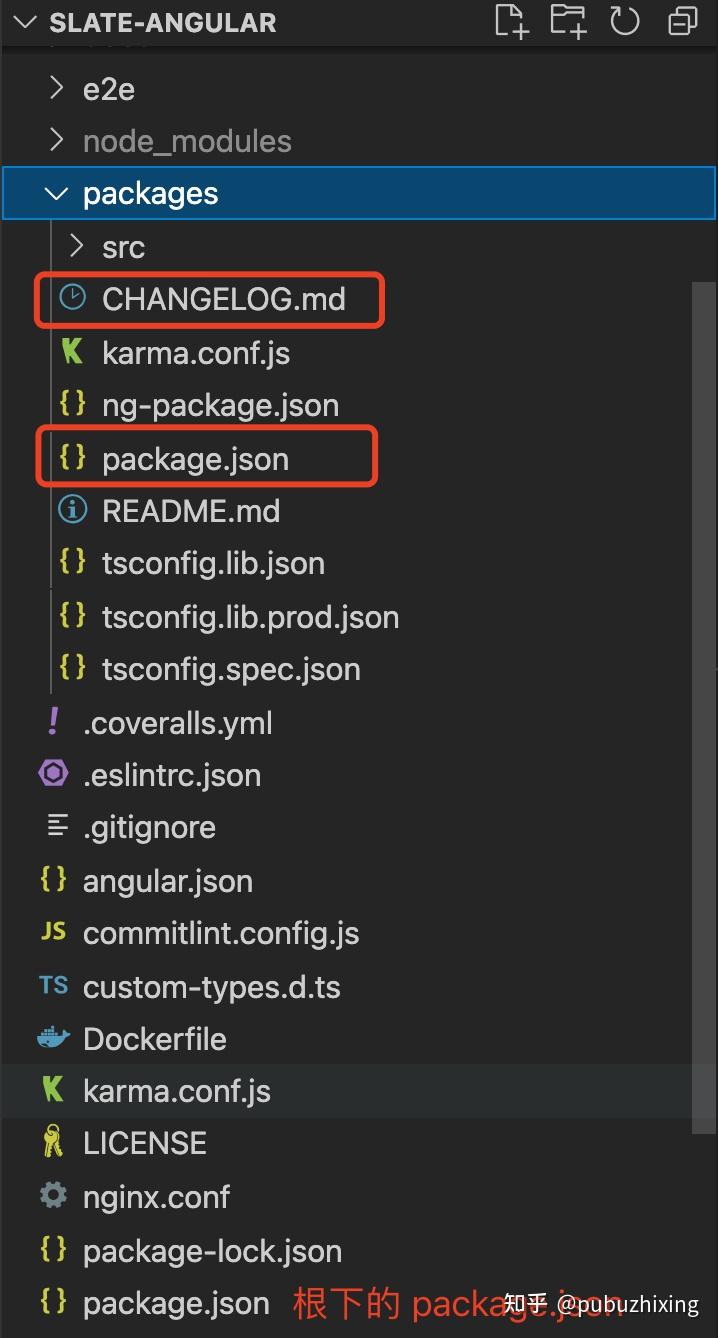Click the README.md info icon
The image size is (718, 1338).
click(x=73, y=510)
